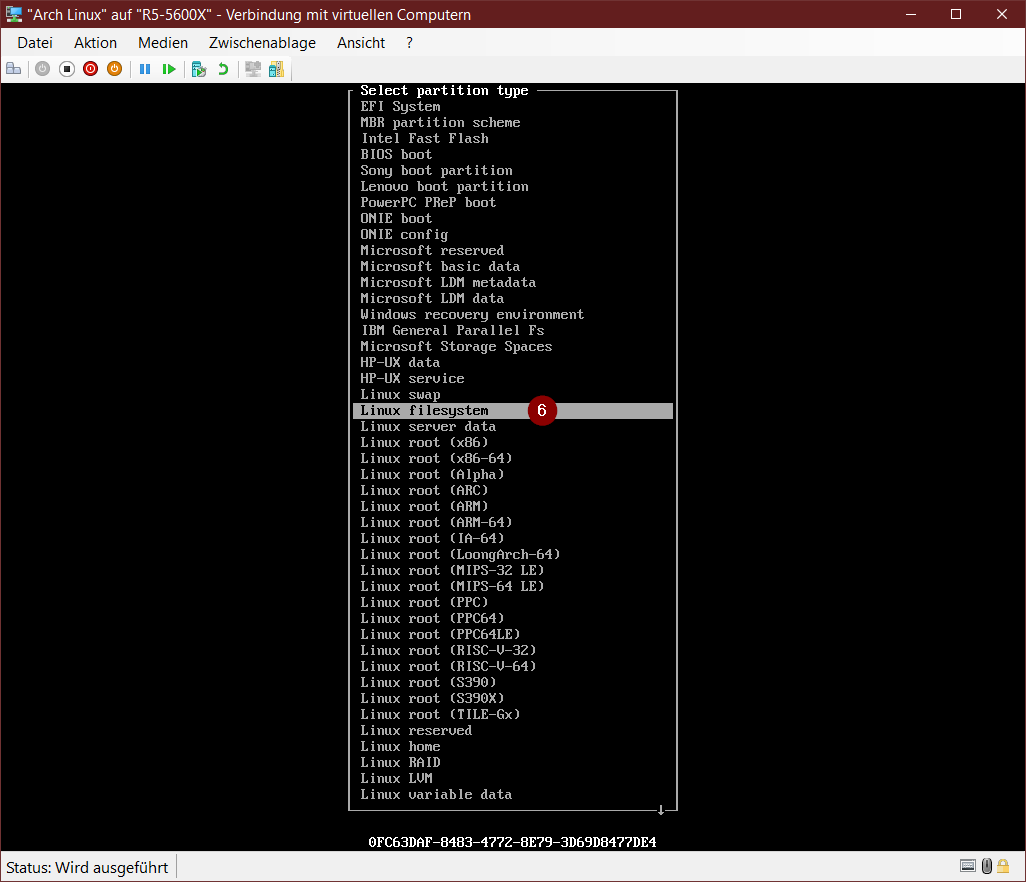The height and width of the screenshot is (882, 1026).
Task: Click the keyboard icon in the status bar
Action: click(968, 866)
